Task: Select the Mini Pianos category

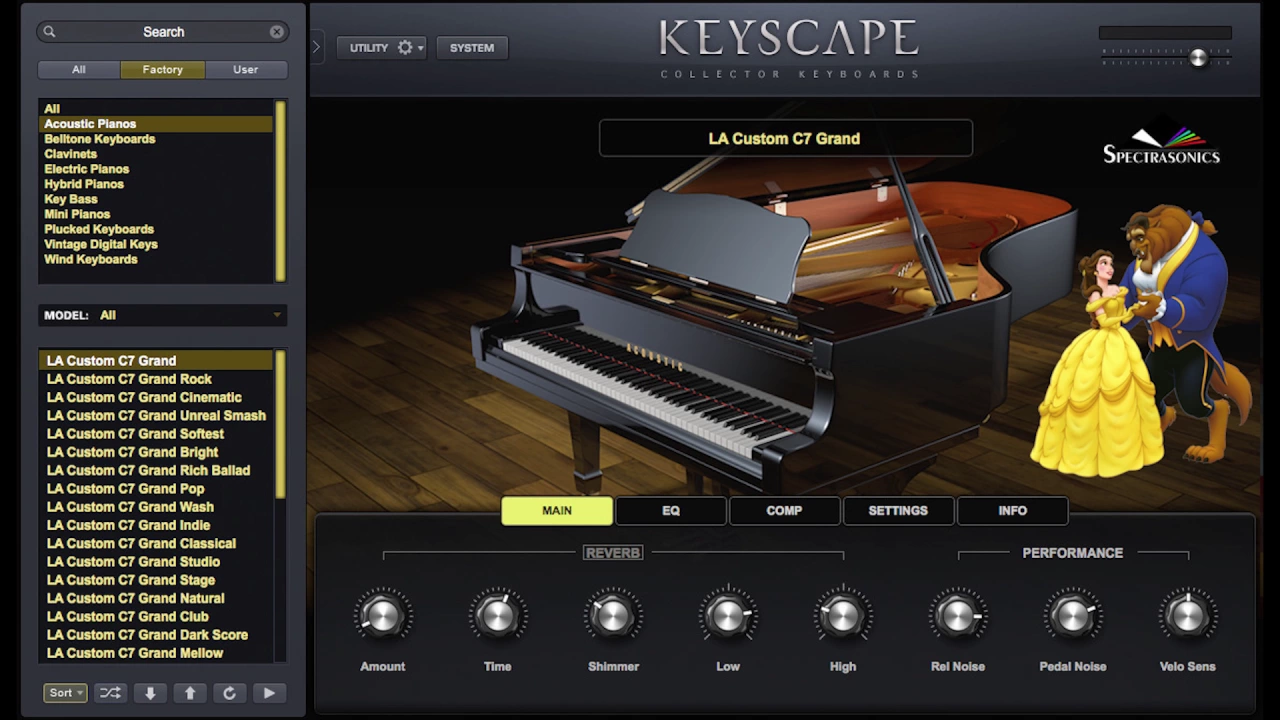Action: (x=155, y=214)
